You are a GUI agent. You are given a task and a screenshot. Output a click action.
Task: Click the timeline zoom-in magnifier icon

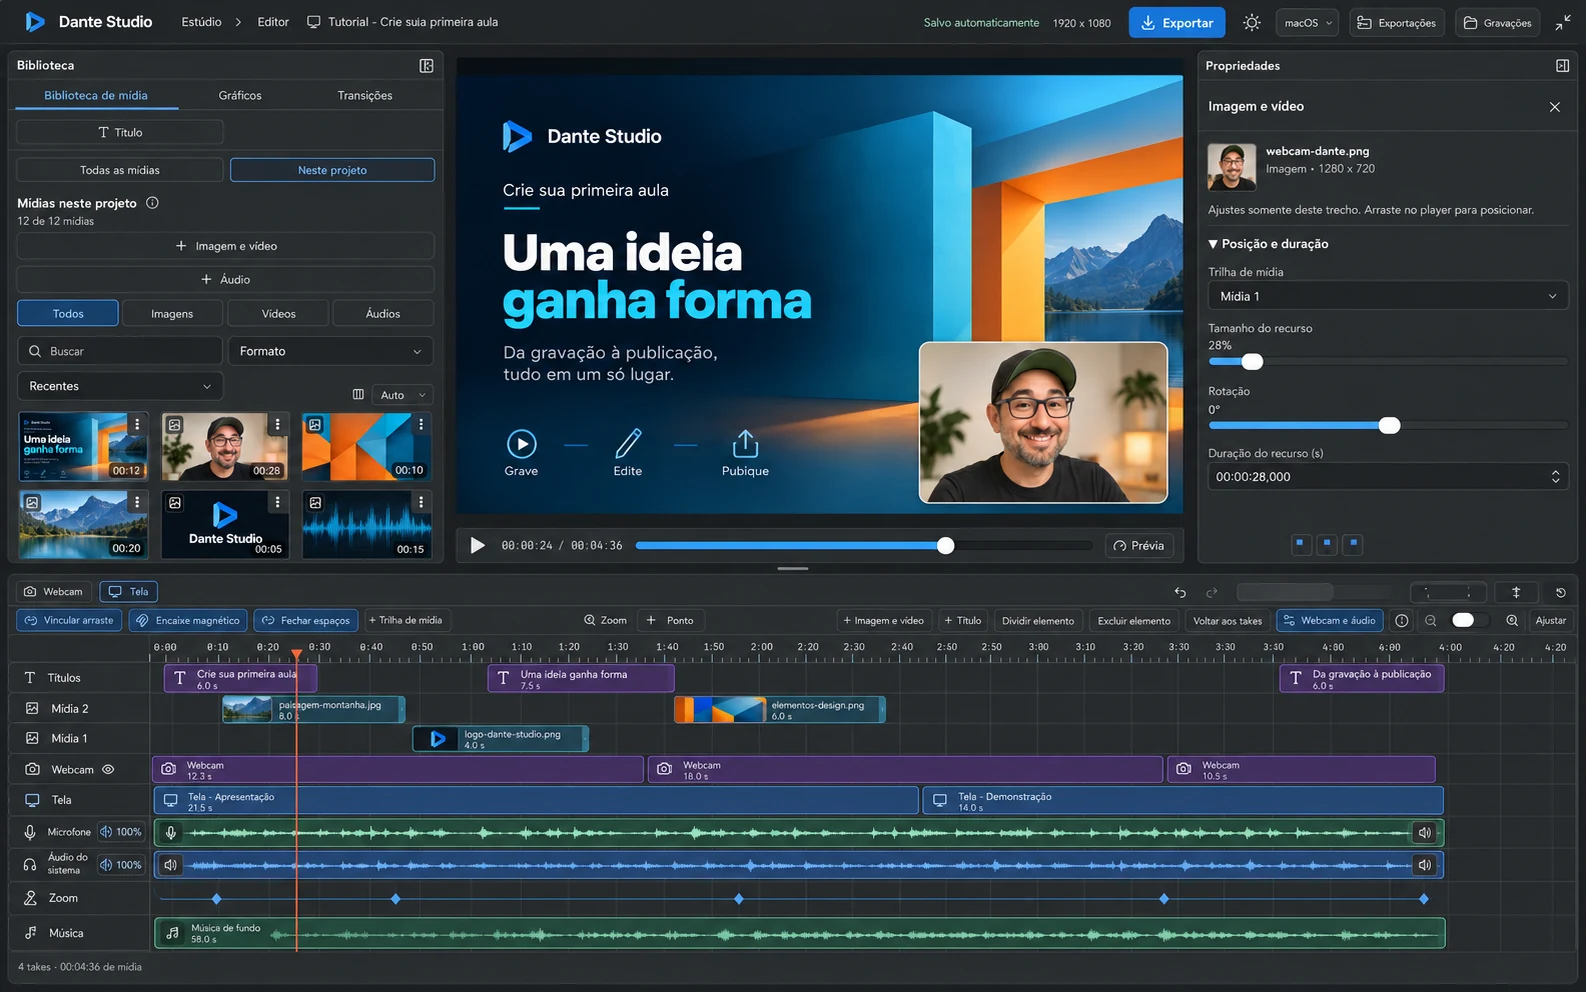coord(1512,620)
